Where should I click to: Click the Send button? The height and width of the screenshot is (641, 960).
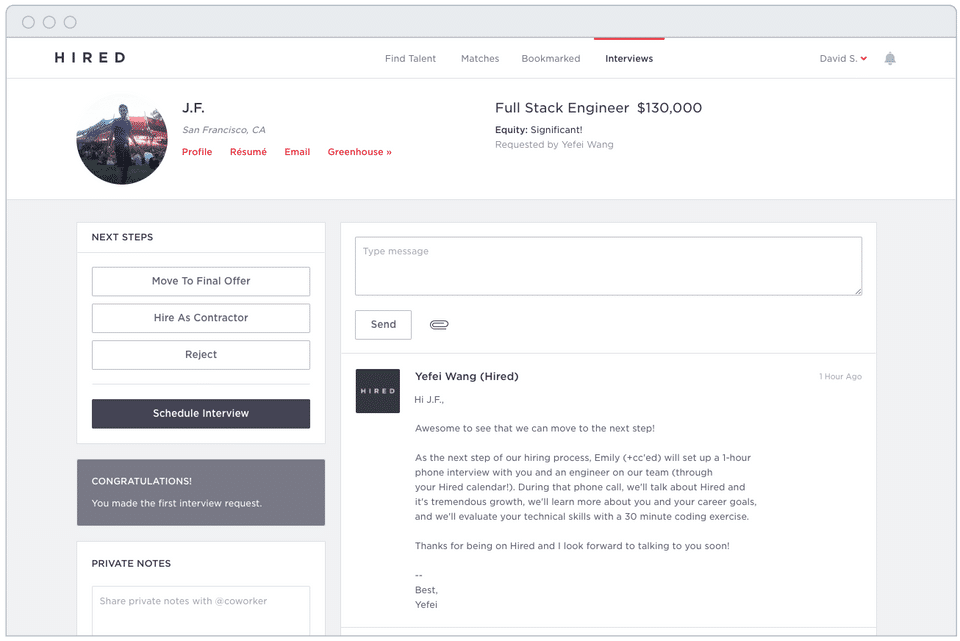(x=383, y=324)
